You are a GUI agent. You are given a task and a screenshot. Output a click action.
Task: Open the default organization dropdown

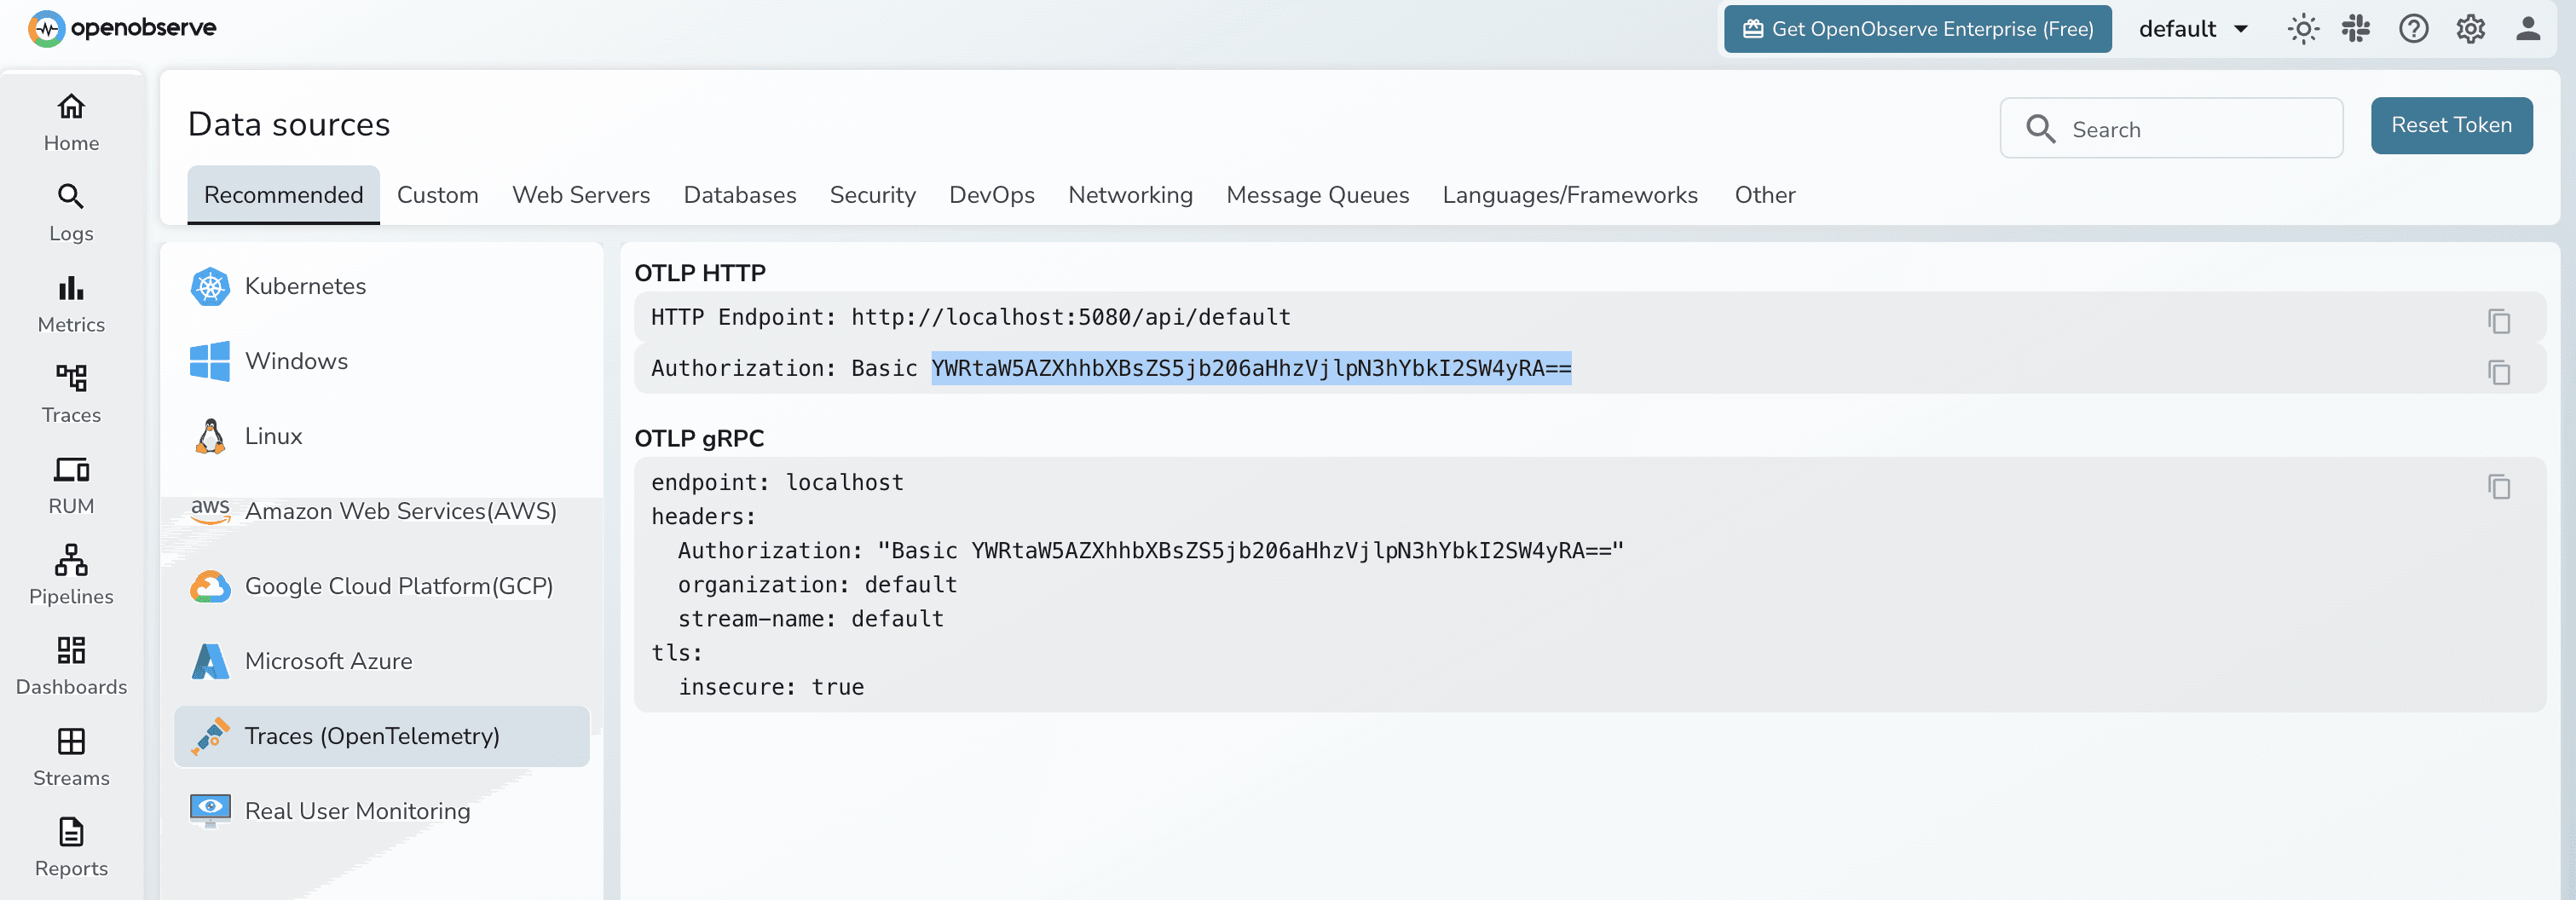tap(2193, 28)
